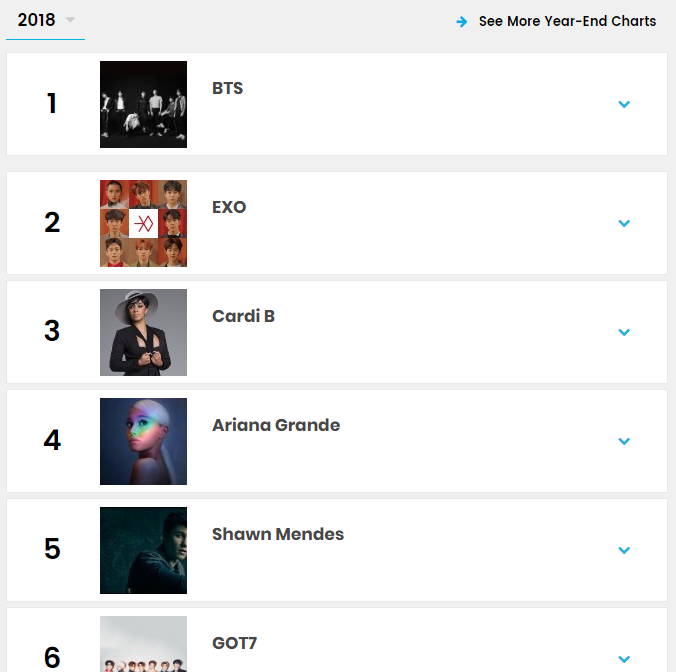Click the BTS artist name
Image resolution: width=676 pixels, height=672 pixels.
228,88
